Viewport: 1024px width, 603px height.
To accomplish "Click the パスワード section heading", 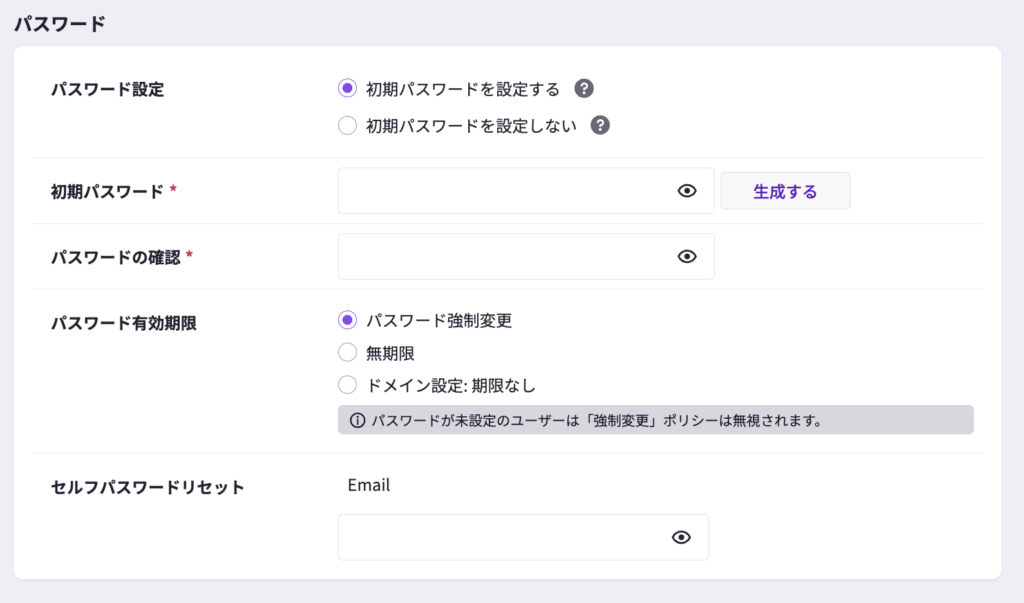I will [60, 24].
